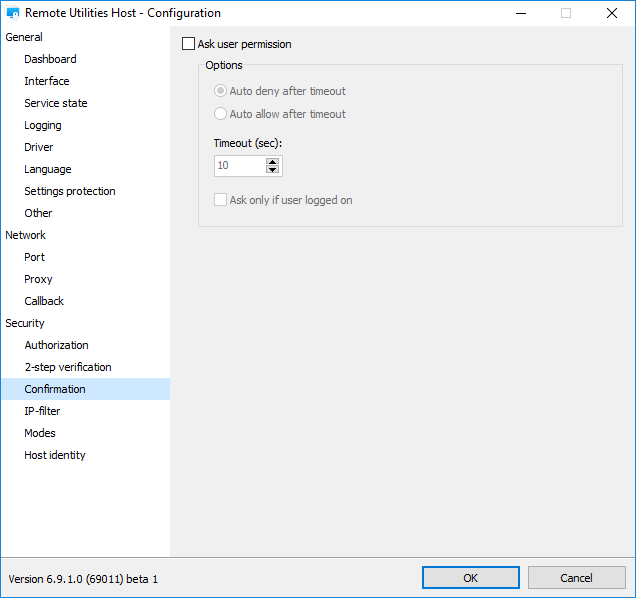Toggle Ask only if user logged on
Viewport: 636px width, 598px height.
click(221, 200)
